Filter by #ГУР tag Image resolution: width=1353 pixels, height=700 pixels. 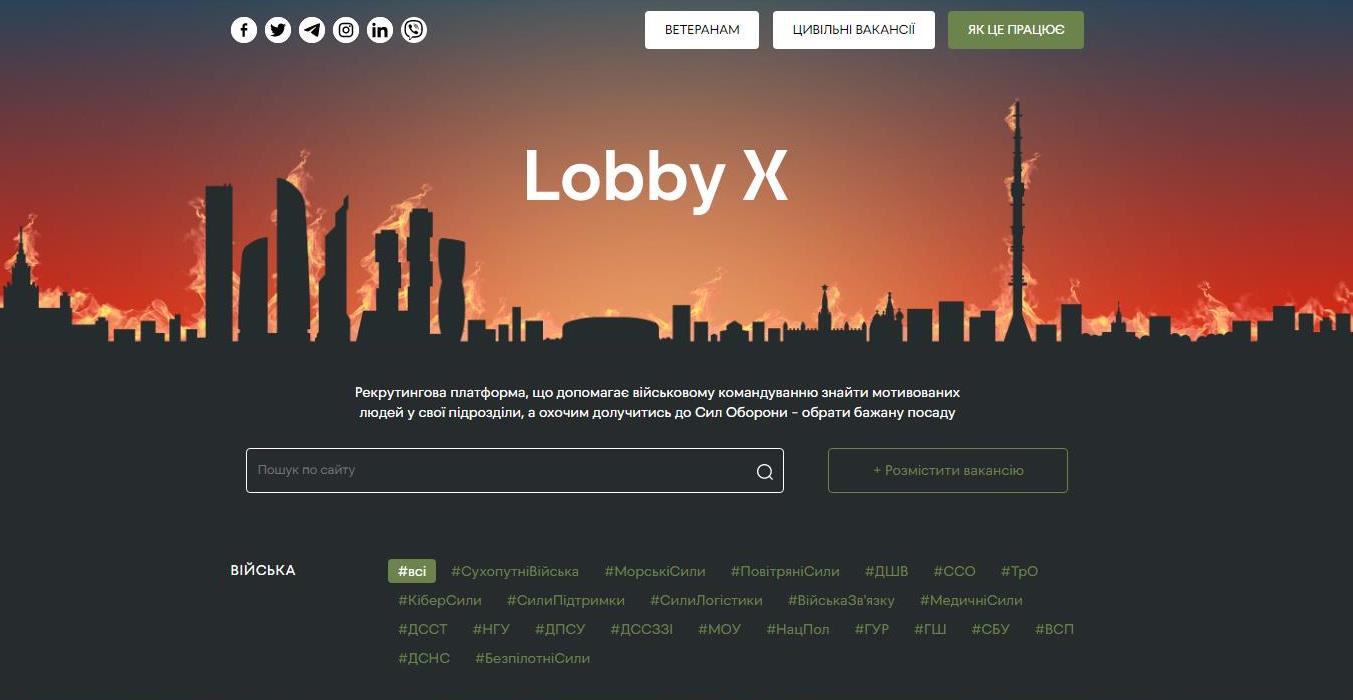click(872, 629)
